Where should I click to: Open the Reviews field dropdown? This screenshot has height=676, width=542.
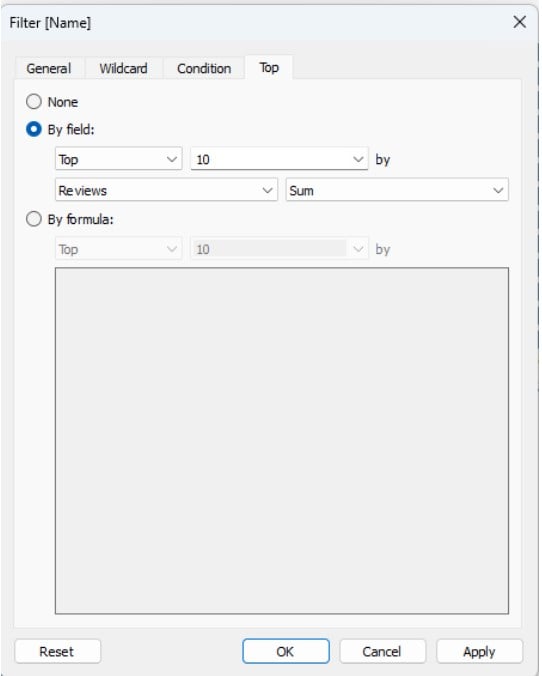click(166, 190)
